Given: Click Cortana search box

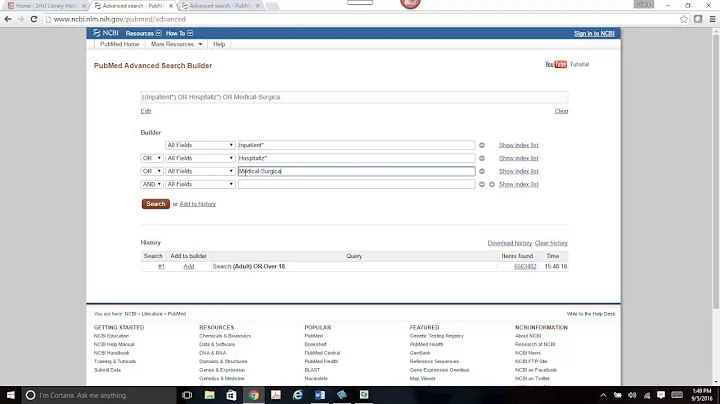Looking at the screenshot, I should click(x=99, y=395).
